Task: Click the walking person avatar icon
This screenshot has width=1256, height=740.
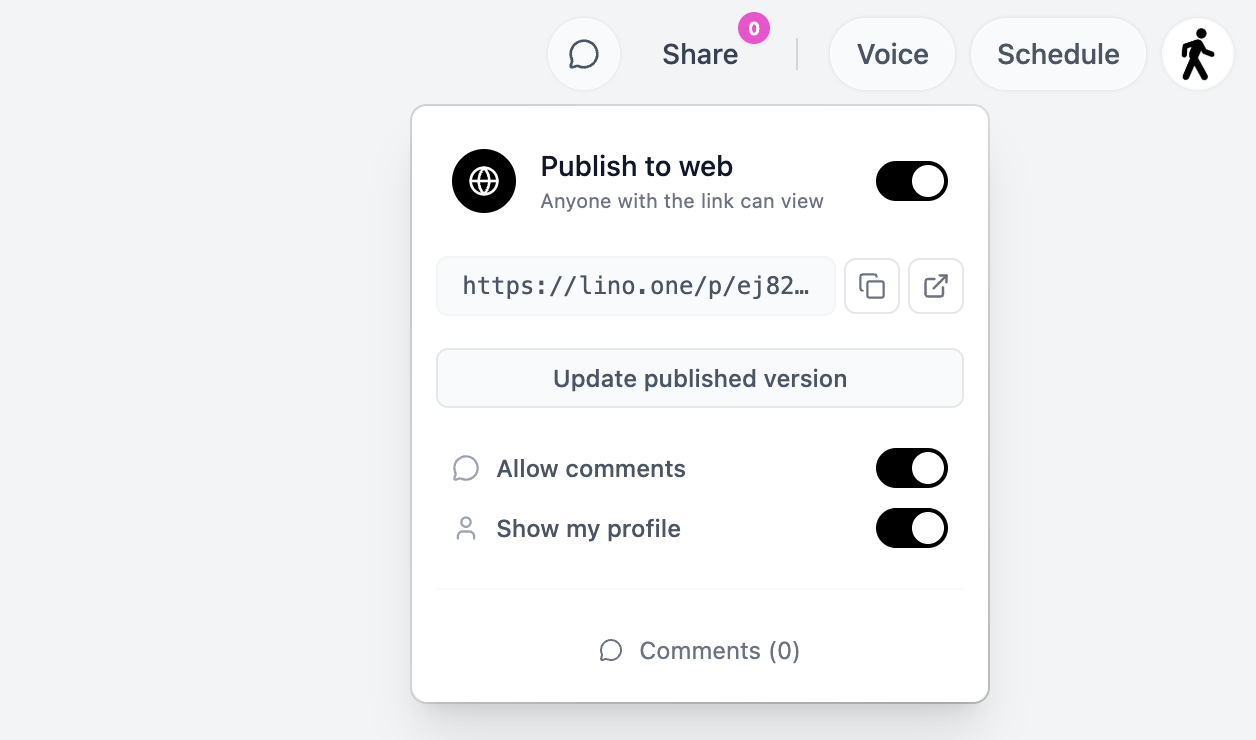Action: click(1197, 54)
